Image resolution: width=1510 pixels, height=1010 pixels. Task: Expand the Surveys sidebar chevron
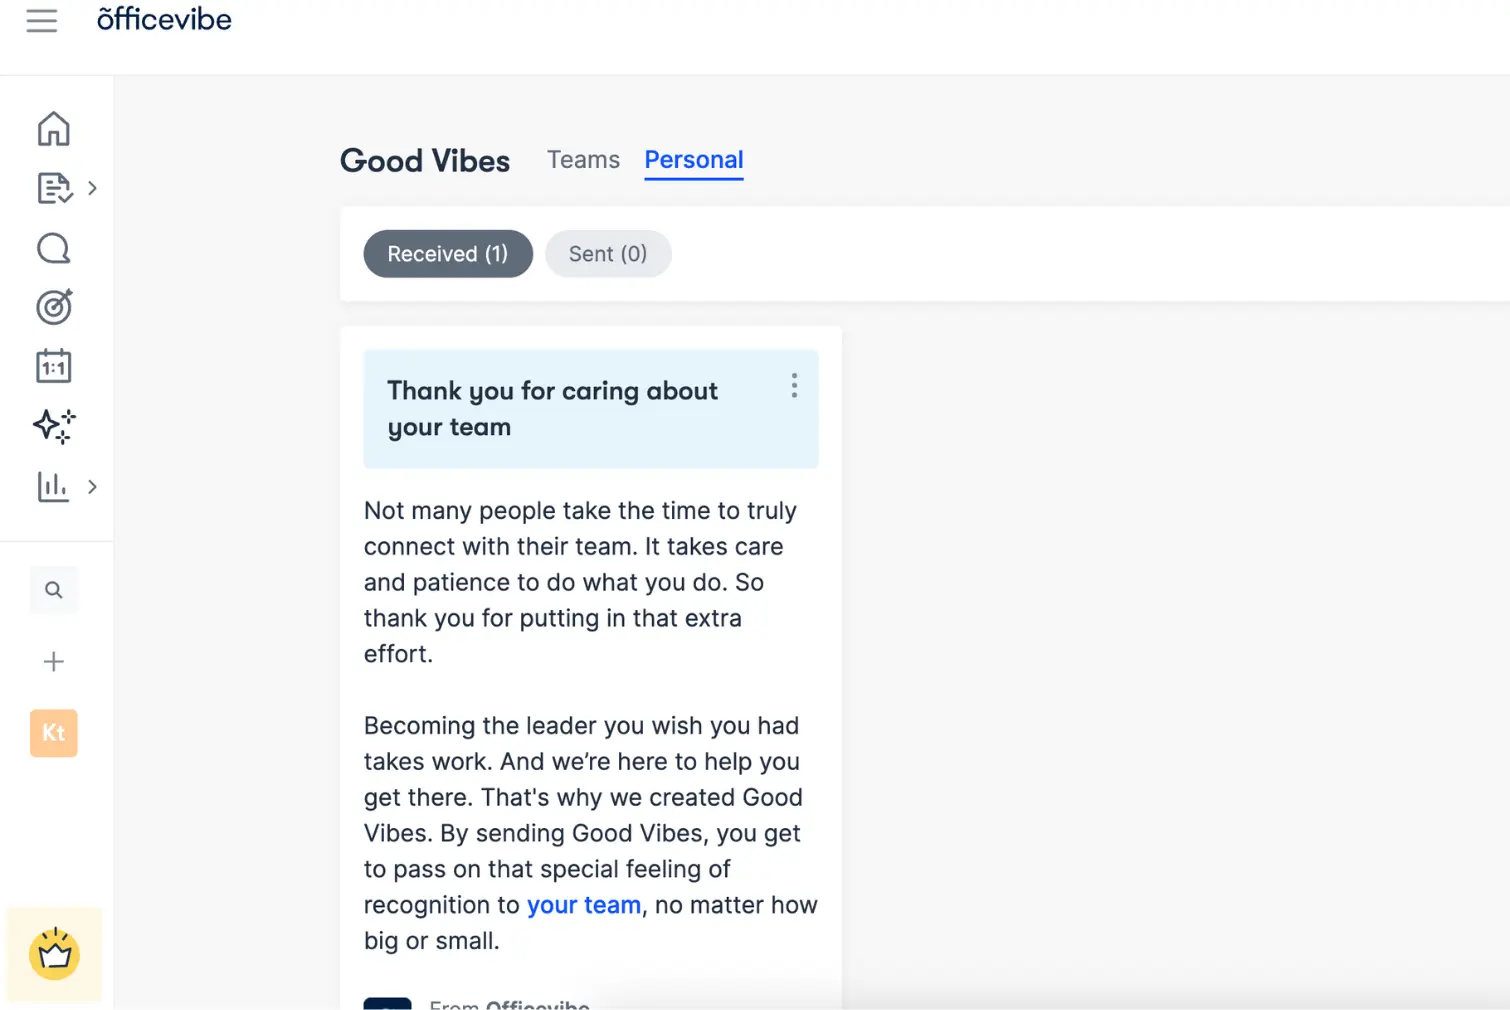coord(92,188)
